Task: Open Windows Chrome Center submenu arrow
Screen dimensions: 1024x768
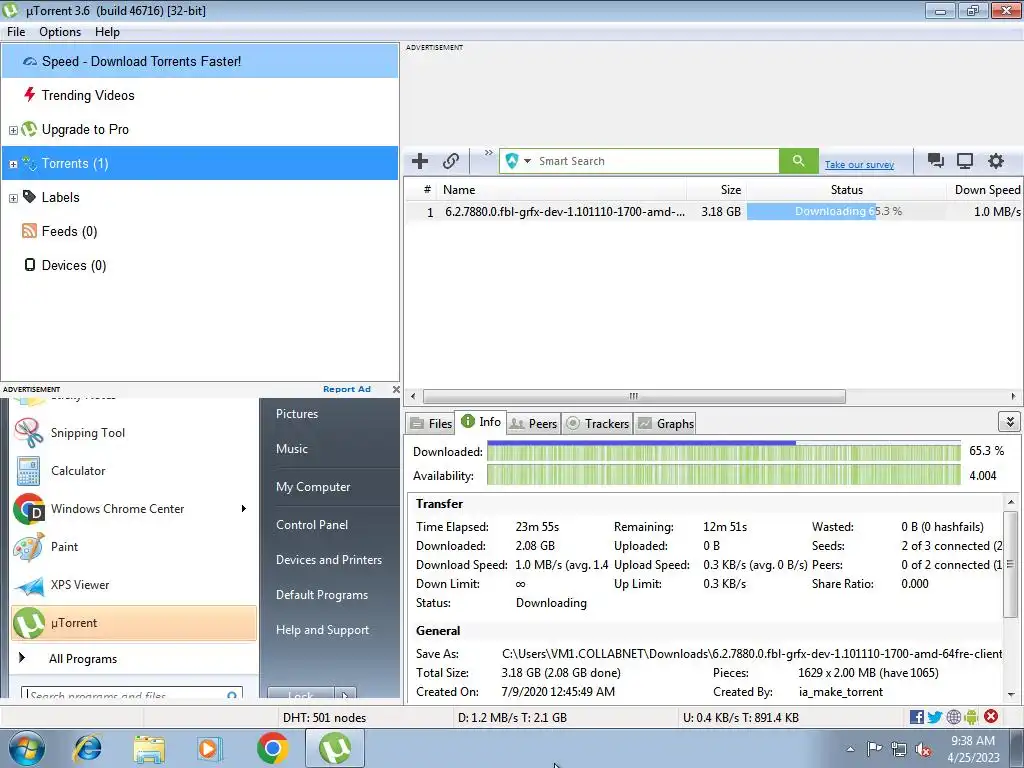Action: (x=244, y=509)
